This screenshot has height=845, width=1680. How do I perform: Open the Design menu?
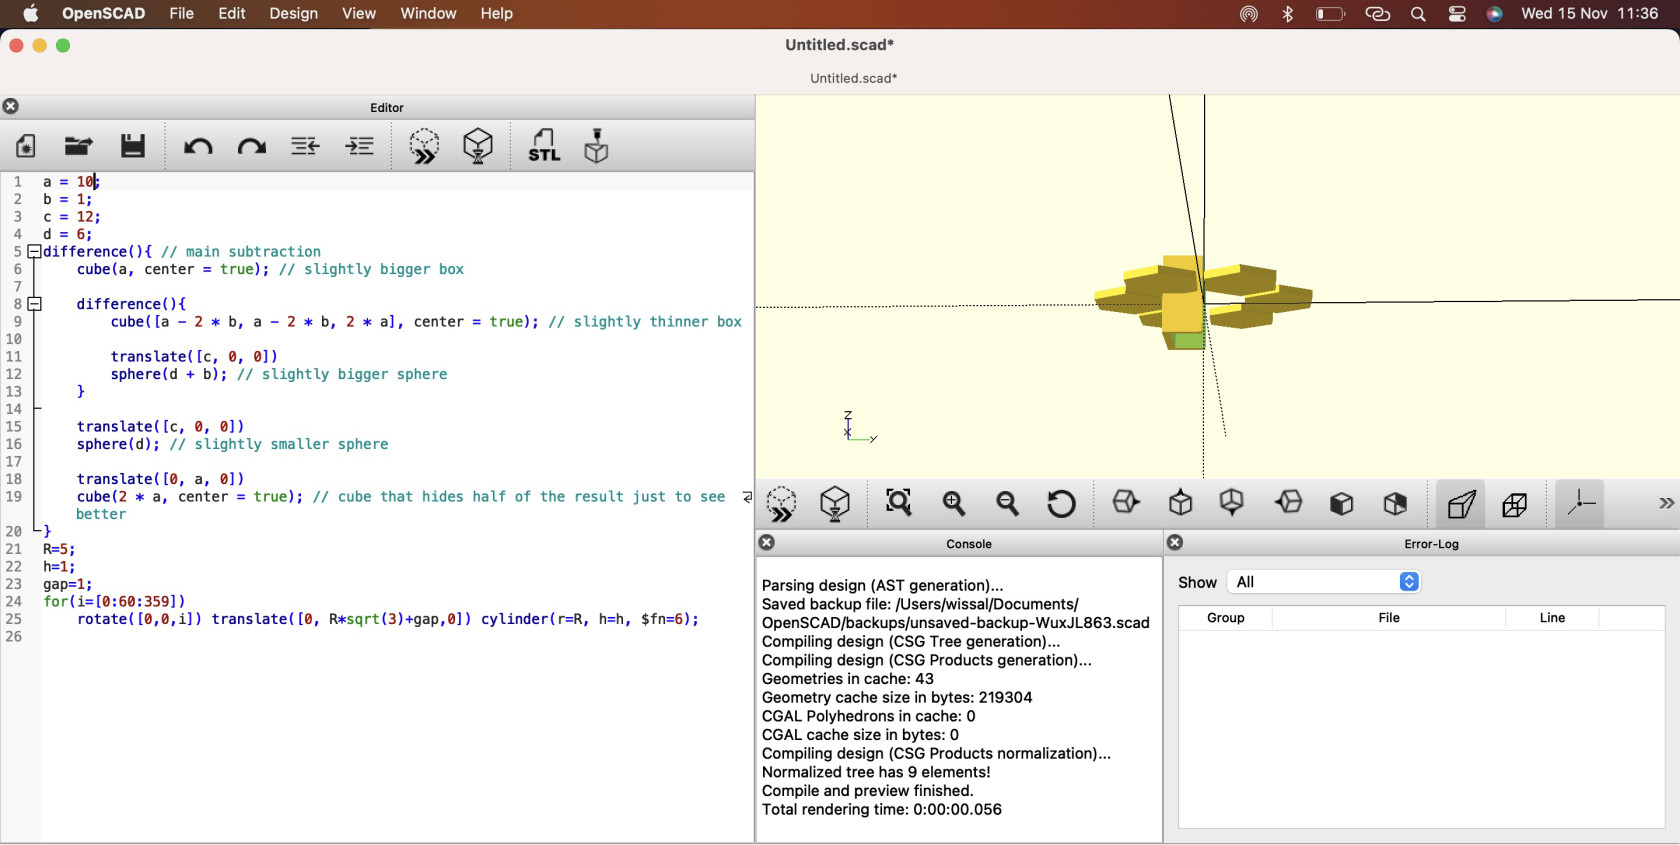coord(293,14)
